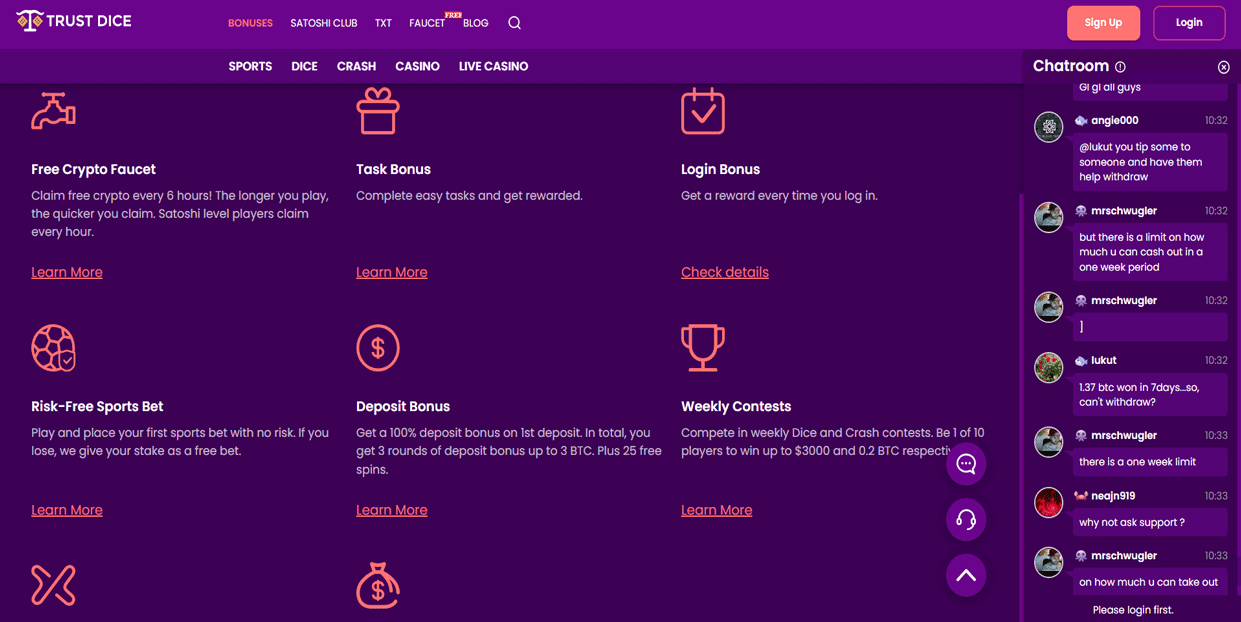The image size is (1241, 622).
Task: Click the Deposit Bonus dollar coin icon
Action: 378,348
